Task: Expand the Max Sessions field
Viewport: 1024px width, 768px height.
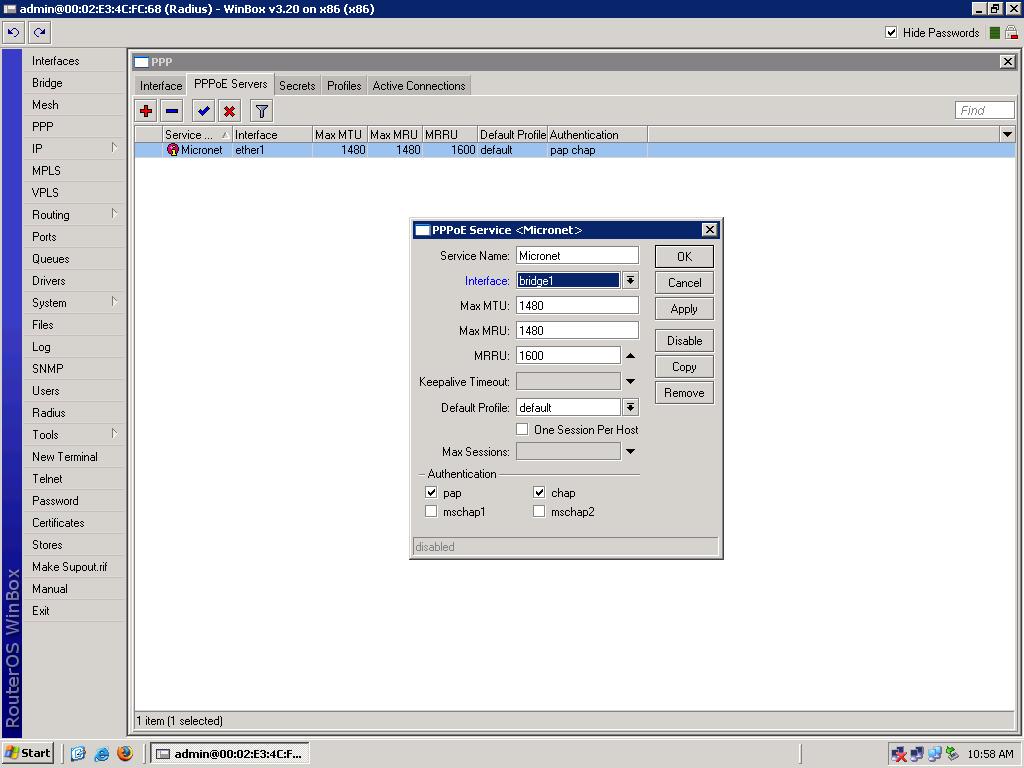Action: (630, 451)
